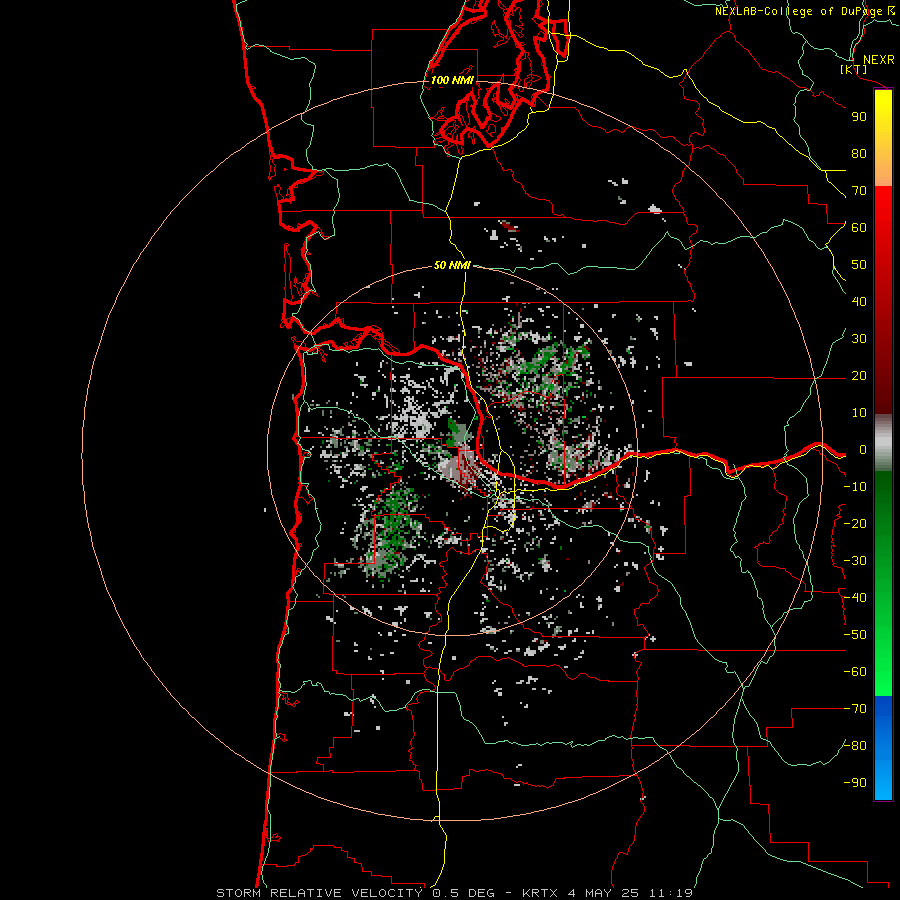900x900 pixels.
Task: Click the -10 value on the velocity scale
Action: click(855, 487)
